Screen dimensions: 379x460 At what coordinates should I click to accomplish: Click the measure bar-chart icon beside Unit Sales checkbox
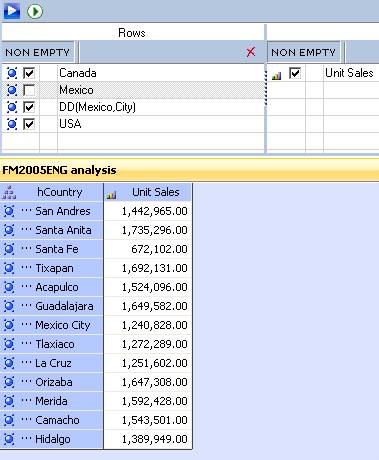click(276, 76)
